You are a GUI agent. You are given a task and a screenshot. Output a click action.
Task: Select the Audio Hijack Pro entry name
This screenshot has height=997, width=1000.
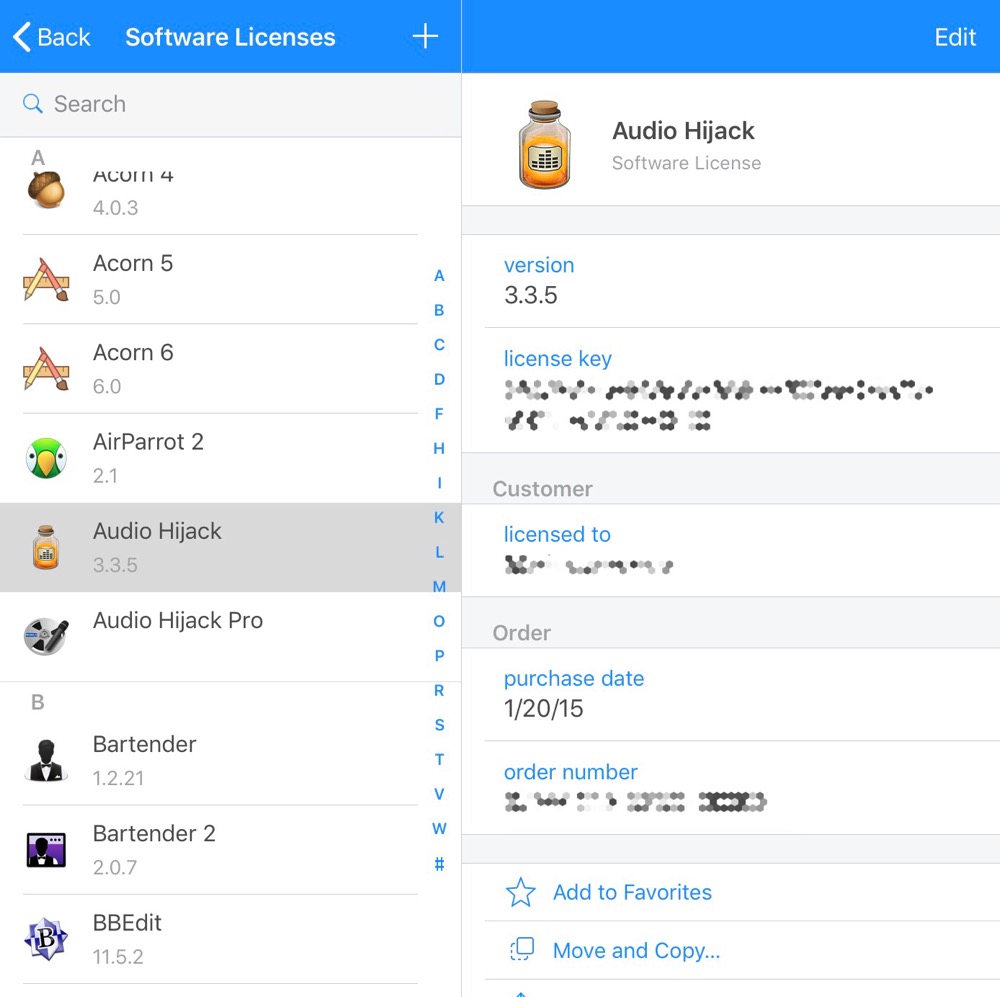(x=178, y=620)
